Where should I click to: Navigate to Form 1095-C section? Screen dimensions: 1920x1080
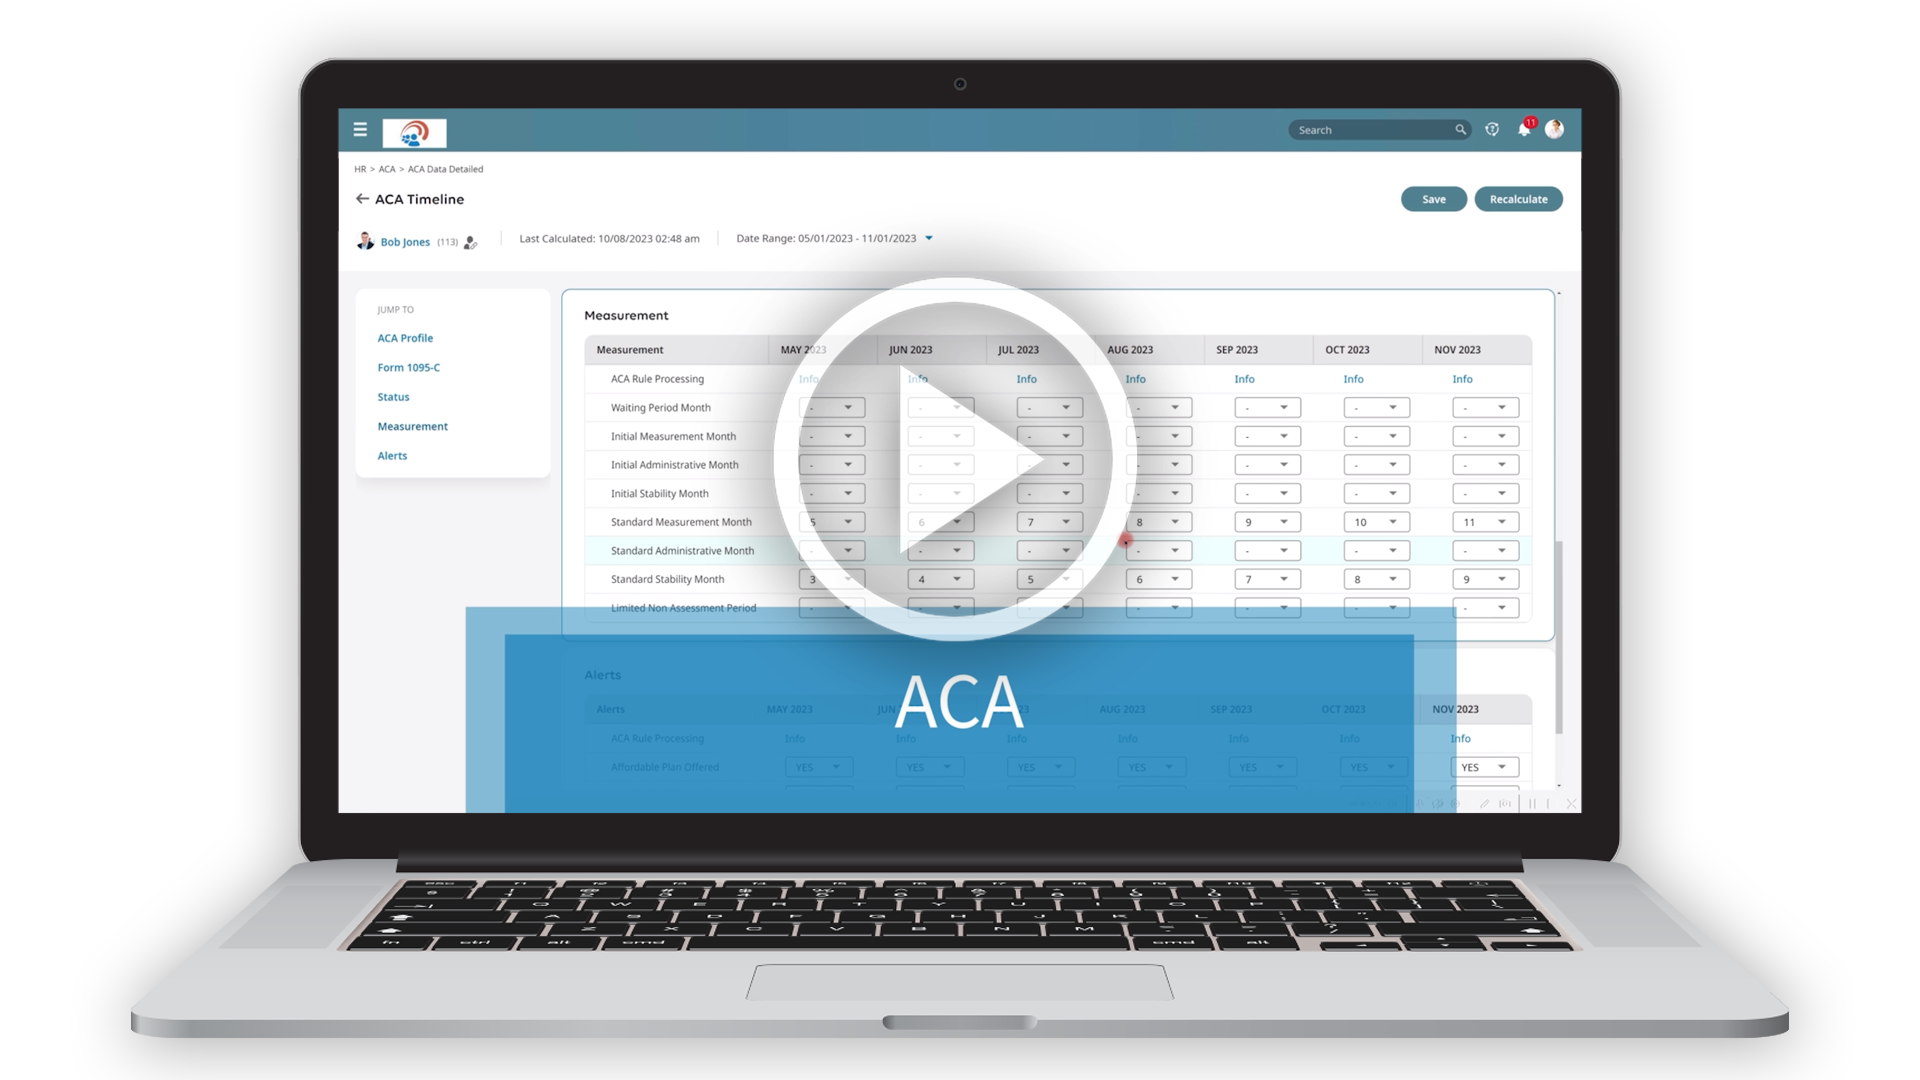pos(407,367)
